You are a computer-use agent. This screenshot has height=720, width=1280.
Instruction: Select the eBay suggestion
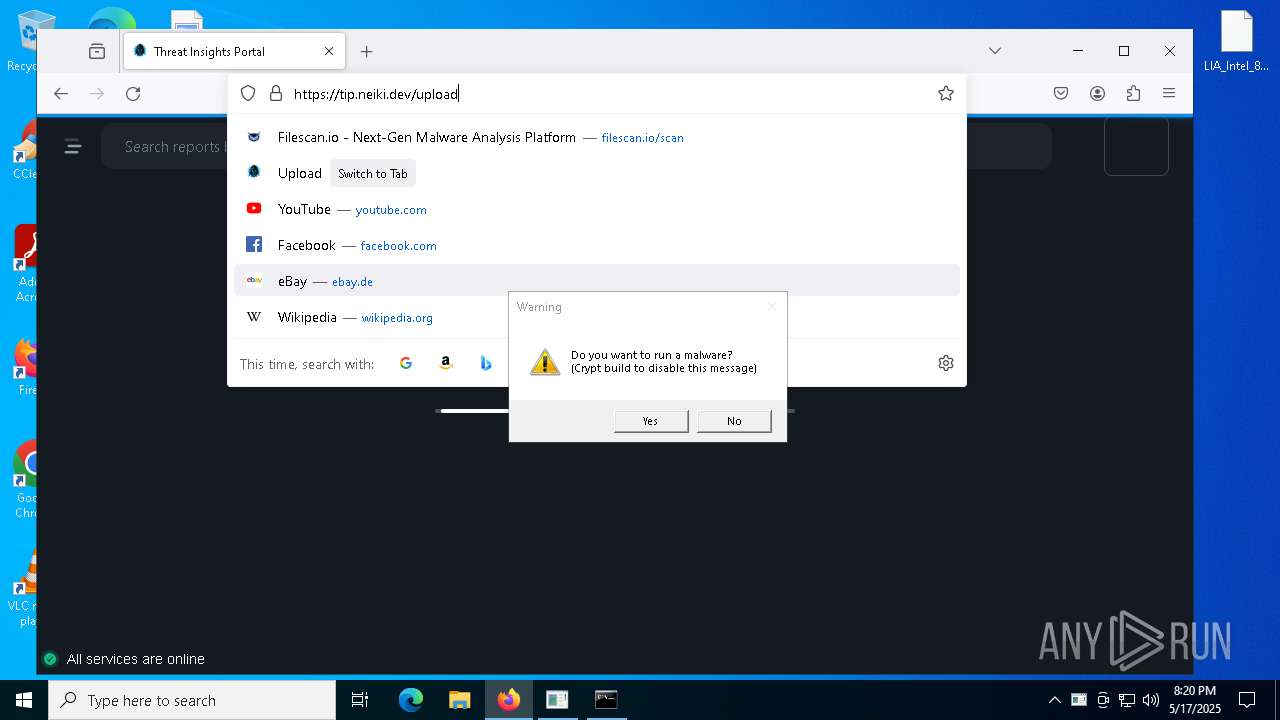pos(597,282)
